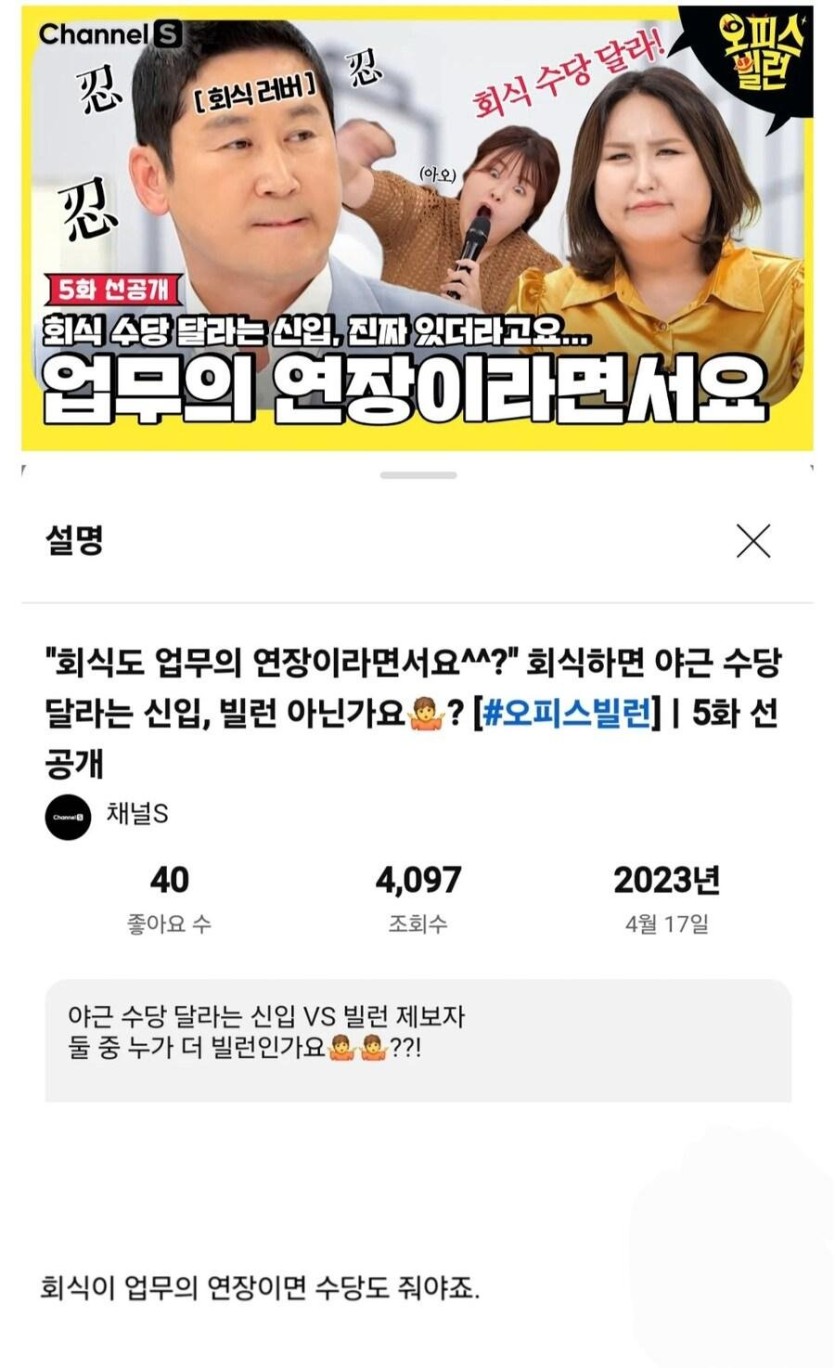Tap the Channel S logo on the thumbnail
Image resolution: width=835 pixels, height=1368 pixels.
[x=110, y=34]
